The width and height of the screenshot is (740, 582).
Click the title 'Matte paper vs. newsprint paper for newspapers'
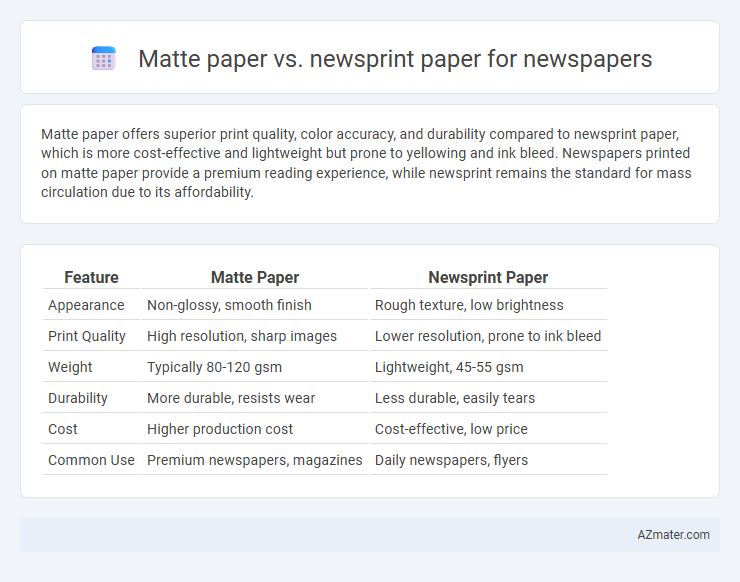pyautogui.click(x=395, y=59)
